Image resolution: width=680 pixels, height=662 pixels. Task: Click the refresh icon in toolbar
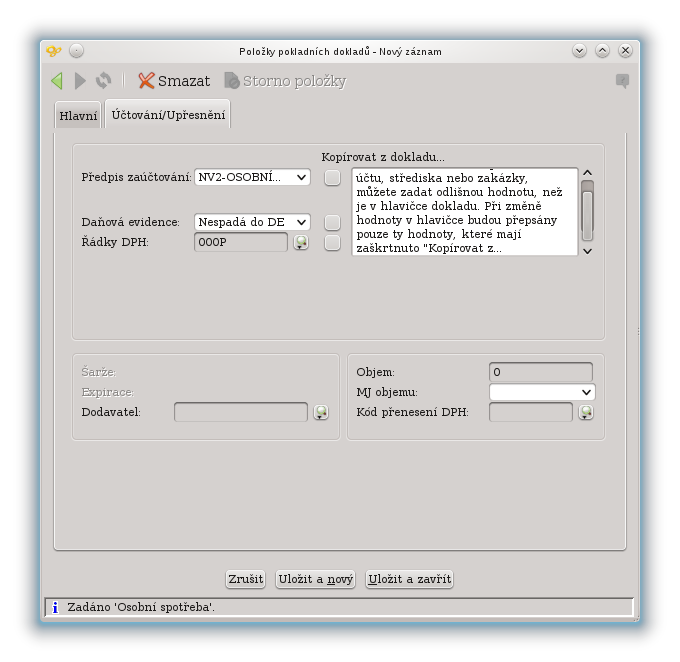tap(104, 81)
